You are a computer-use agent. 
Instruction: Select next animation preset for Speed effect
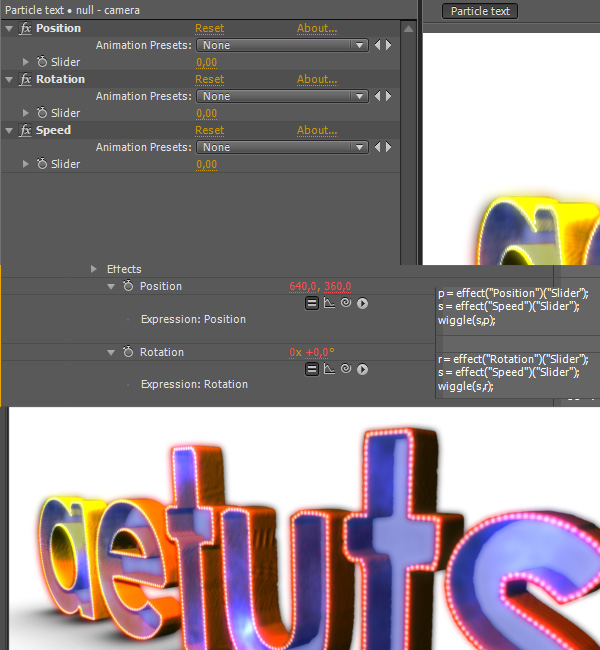(x=389, y=147)
